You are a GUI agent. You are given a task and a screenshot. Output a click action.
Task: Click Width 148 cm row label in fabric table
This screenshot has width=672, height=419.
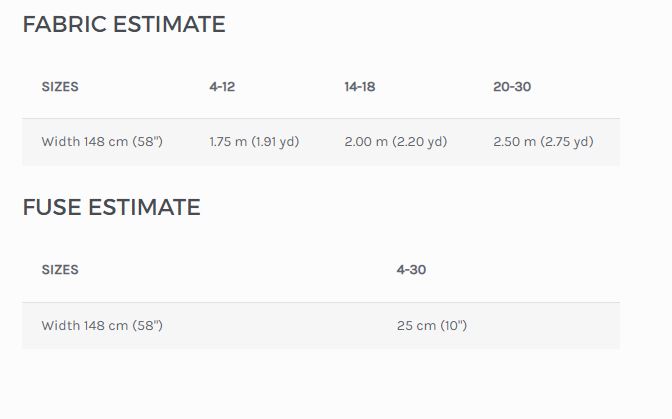coord(102,142)
